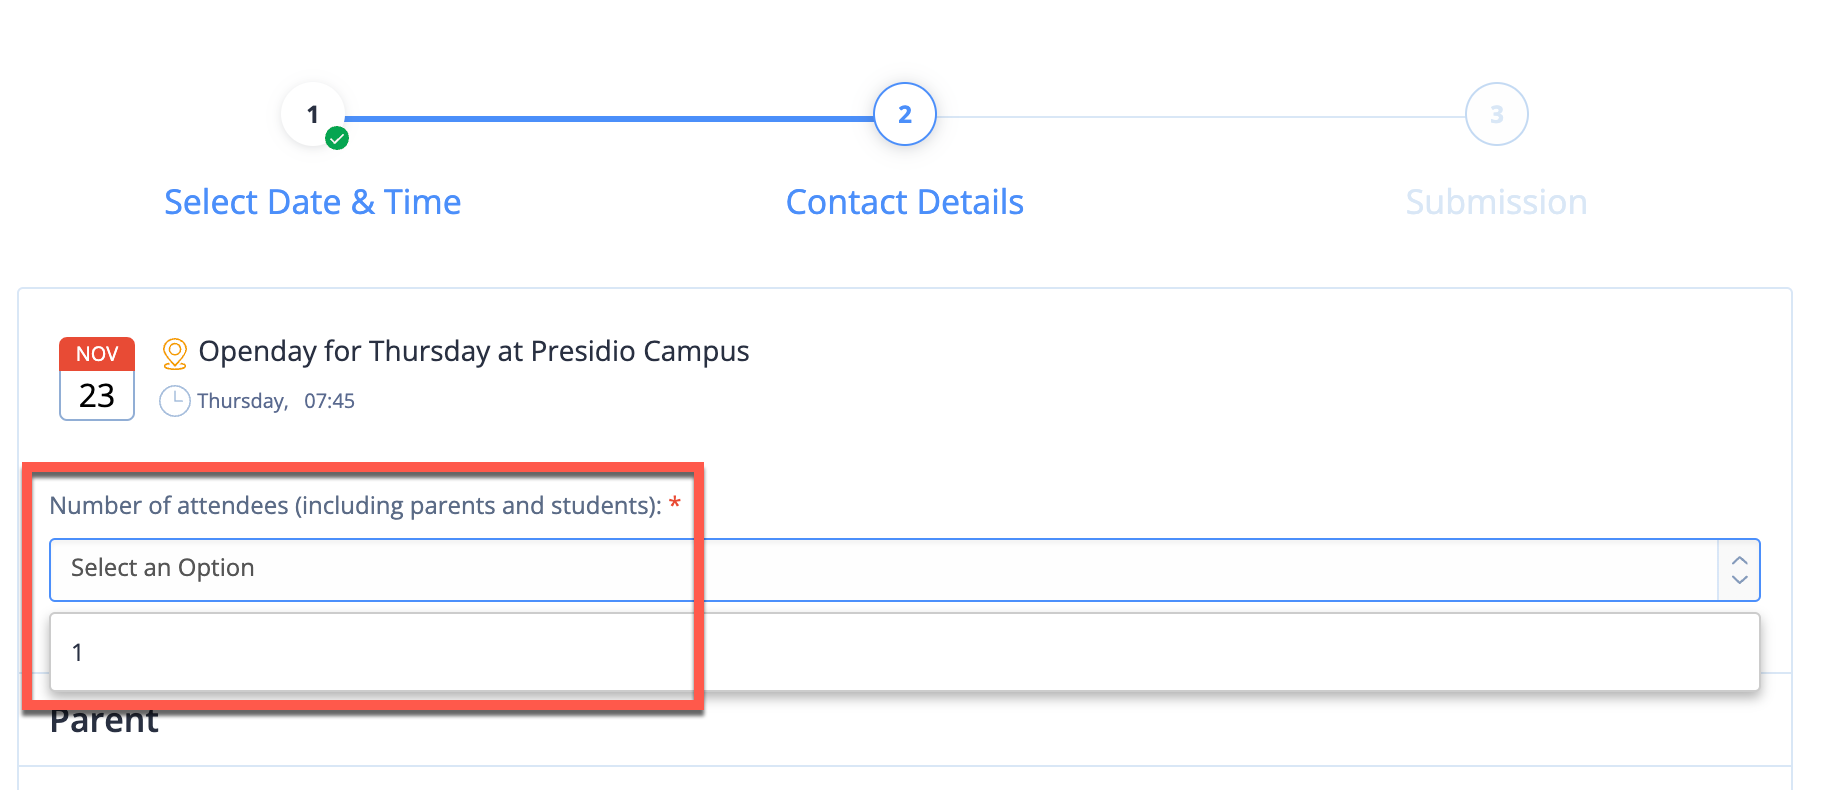Image resolution: width=1822 pixels, height=790 pixels.
Task: Open the Select an Option dropdown
Action: click(x=905, y=570)
